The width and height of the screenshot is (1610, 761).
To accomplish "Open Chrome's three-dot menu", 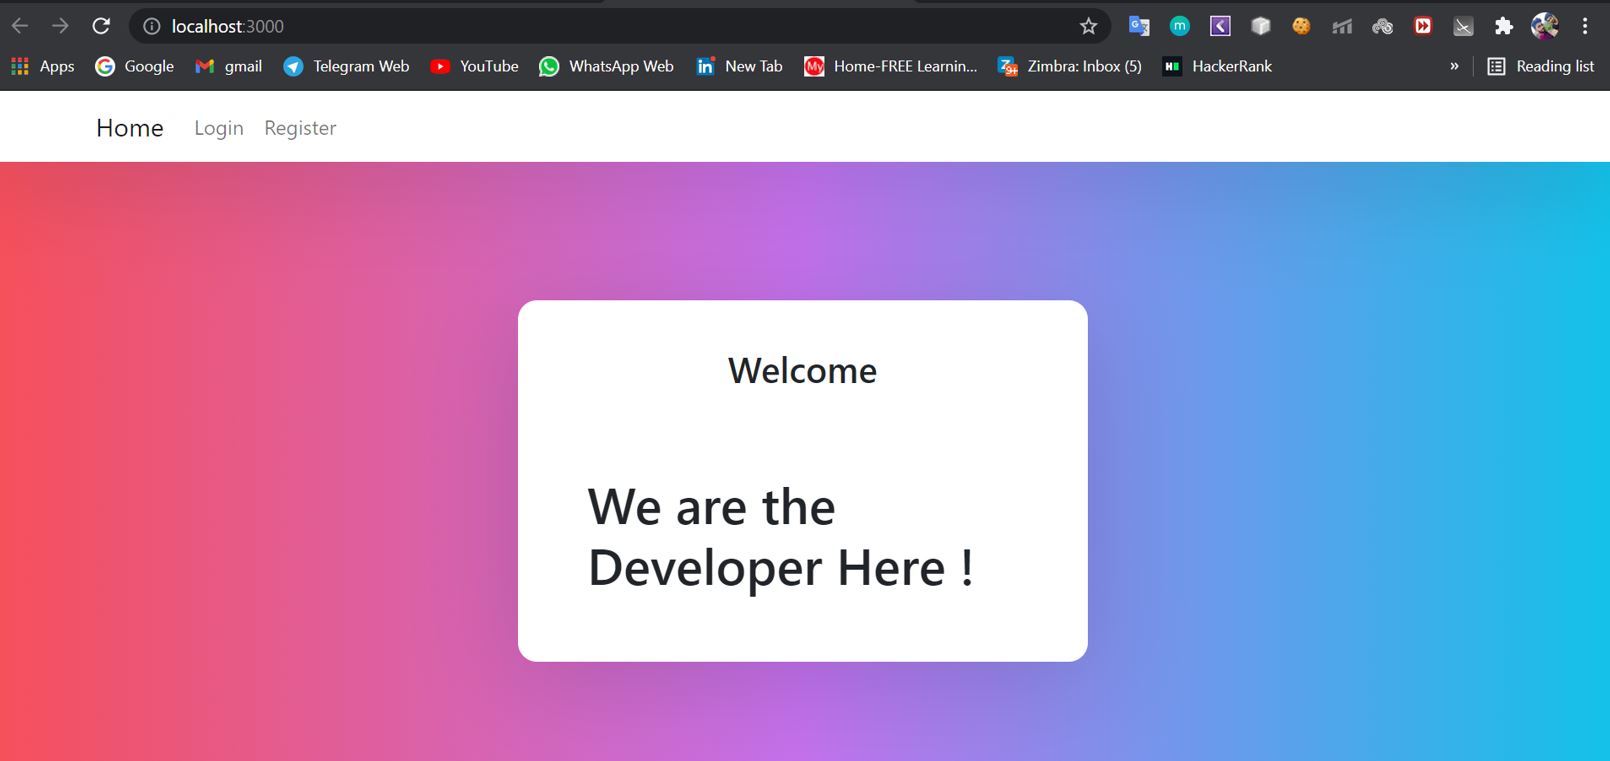I will tap(1585, 26).
